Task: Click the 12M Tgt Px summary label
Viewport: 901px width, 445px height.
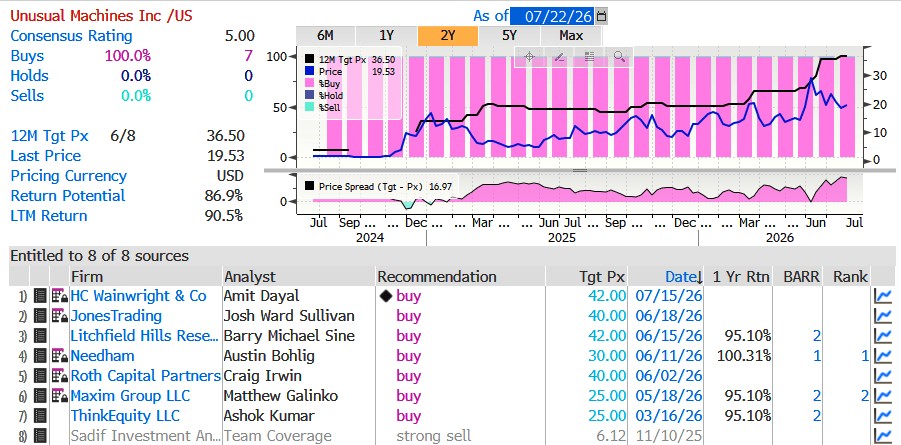Action: click(49, 136)
